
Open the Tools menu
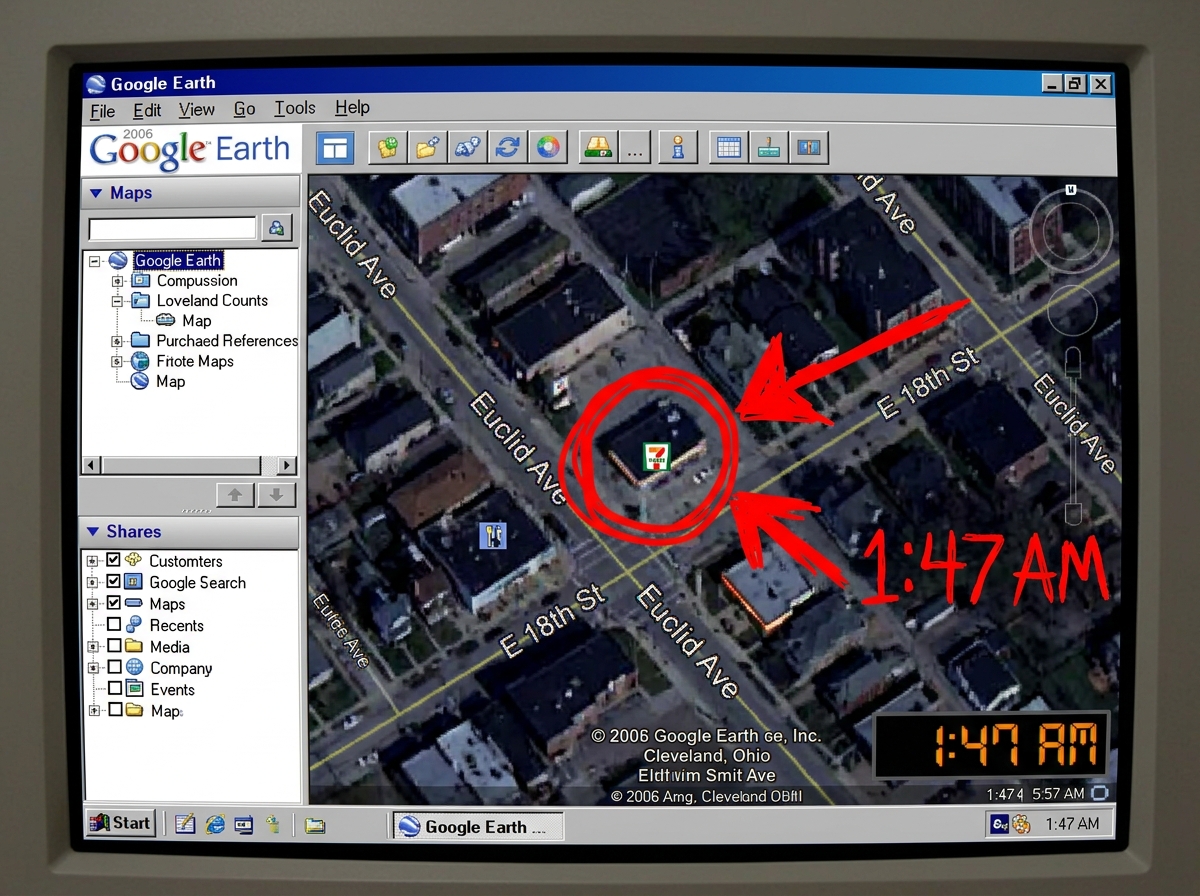point(294,108)
